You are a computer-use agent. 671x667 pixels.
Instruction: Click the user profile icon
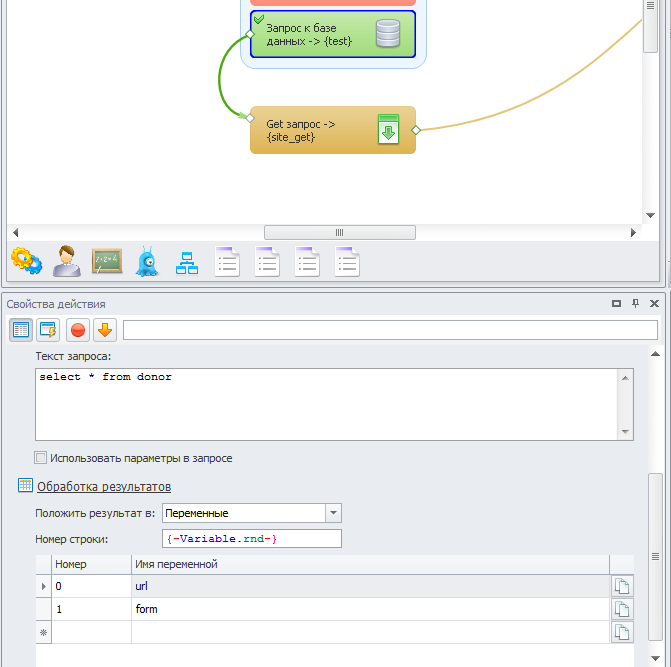coord(67,261)
